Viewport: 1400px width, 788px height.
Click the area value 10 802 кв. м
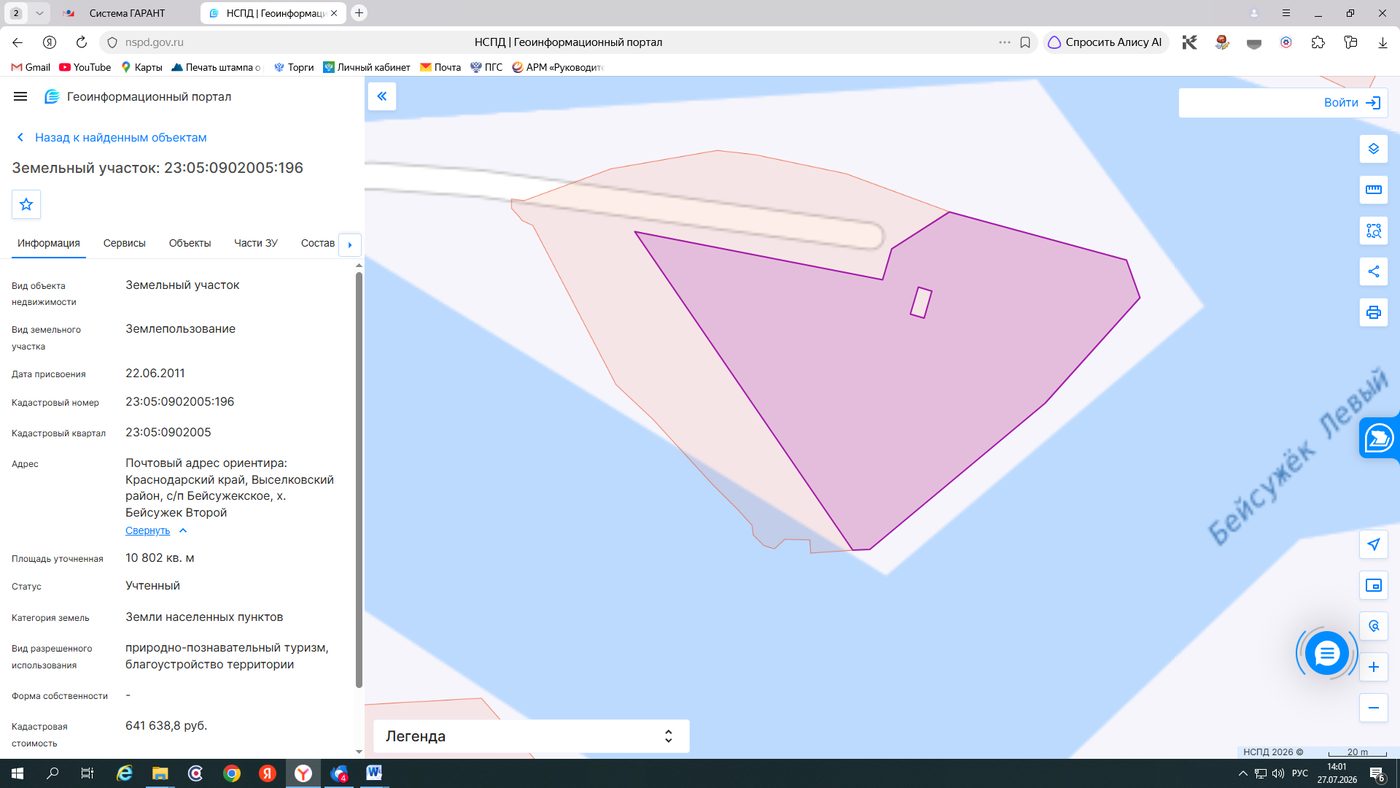[160, 557]
